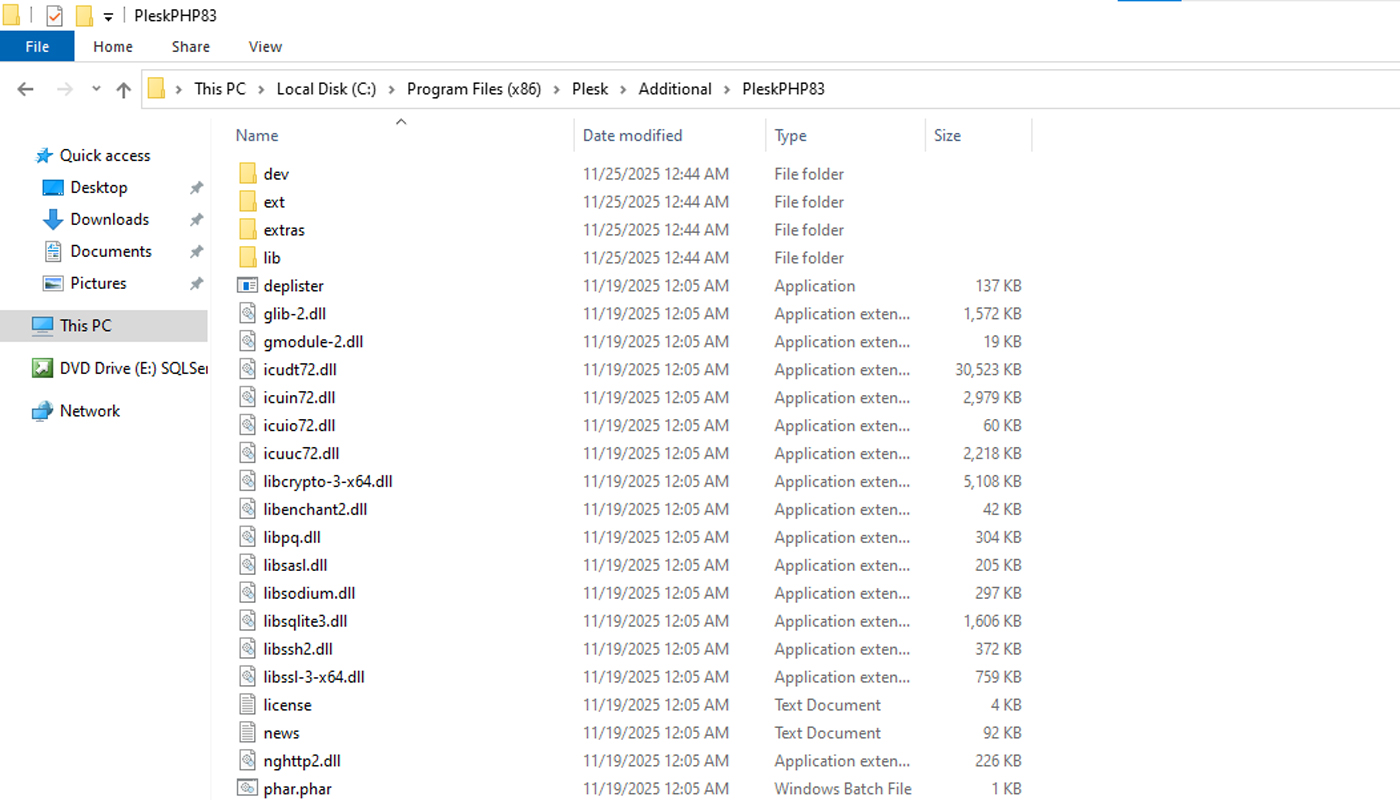Open the Recent locations dropdown chevron
1400x800 pixels.
[x=96, y=89]
